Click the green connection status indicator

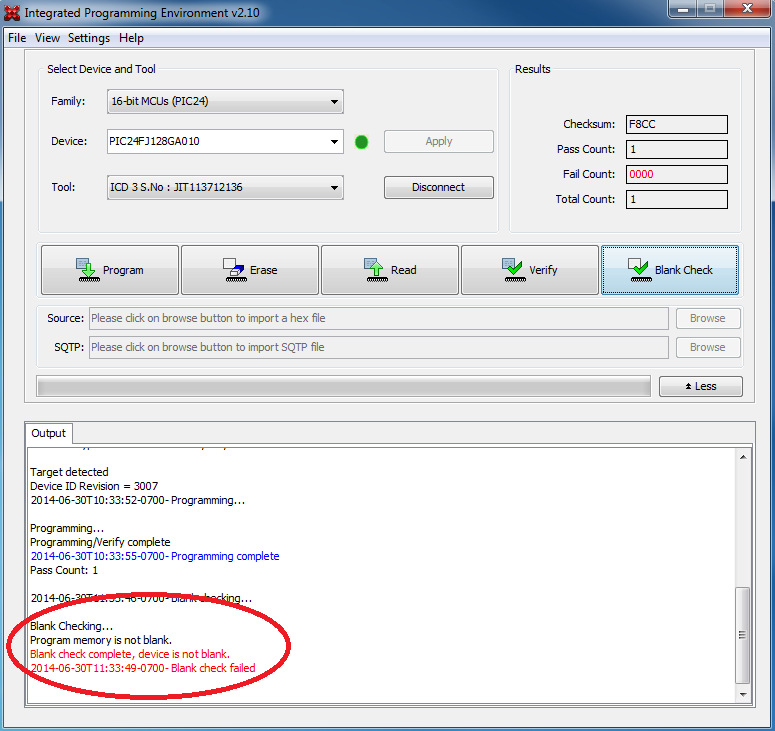(362, 142)
